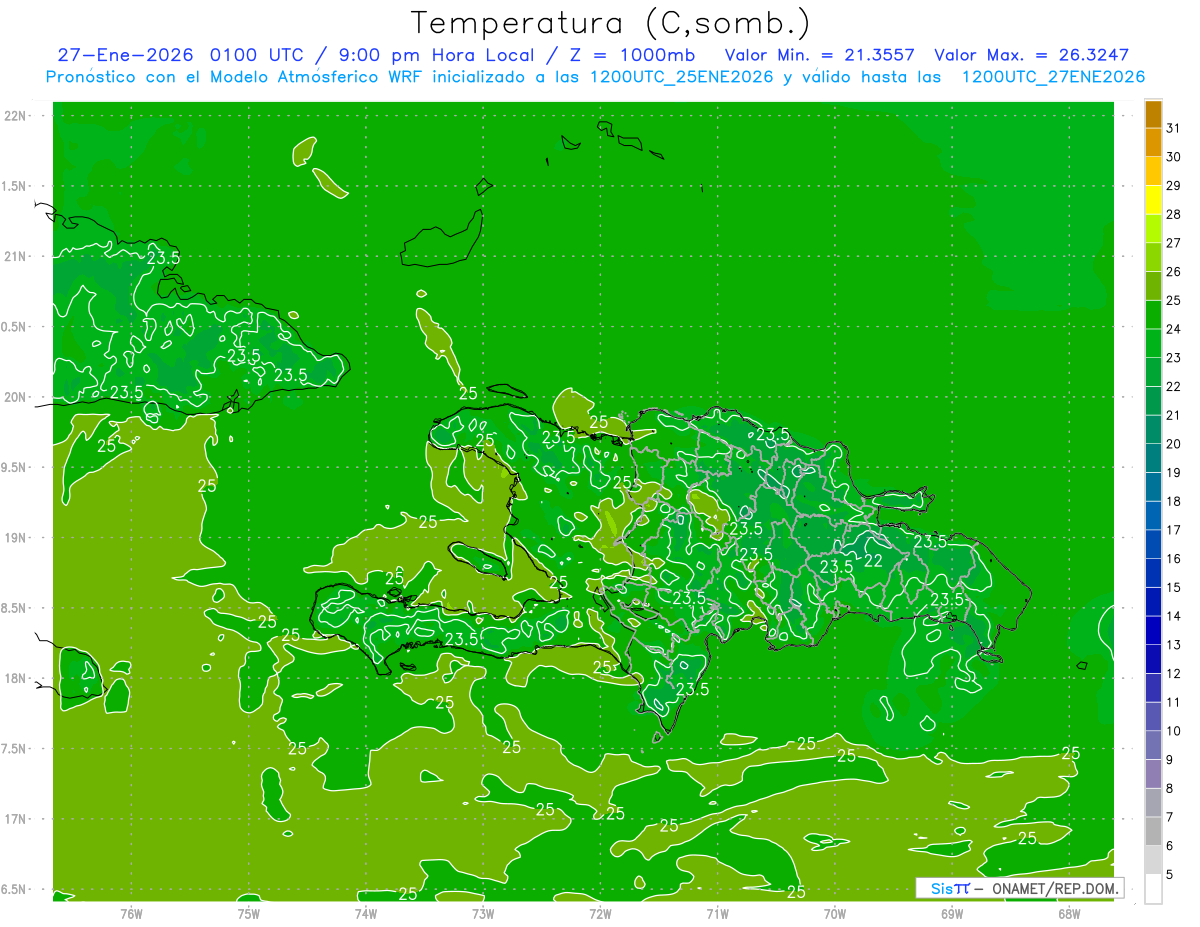Click the '20N' latitude label
Image resolution: width=1200 pixels, height=927 pixels.
coord(16,397)
